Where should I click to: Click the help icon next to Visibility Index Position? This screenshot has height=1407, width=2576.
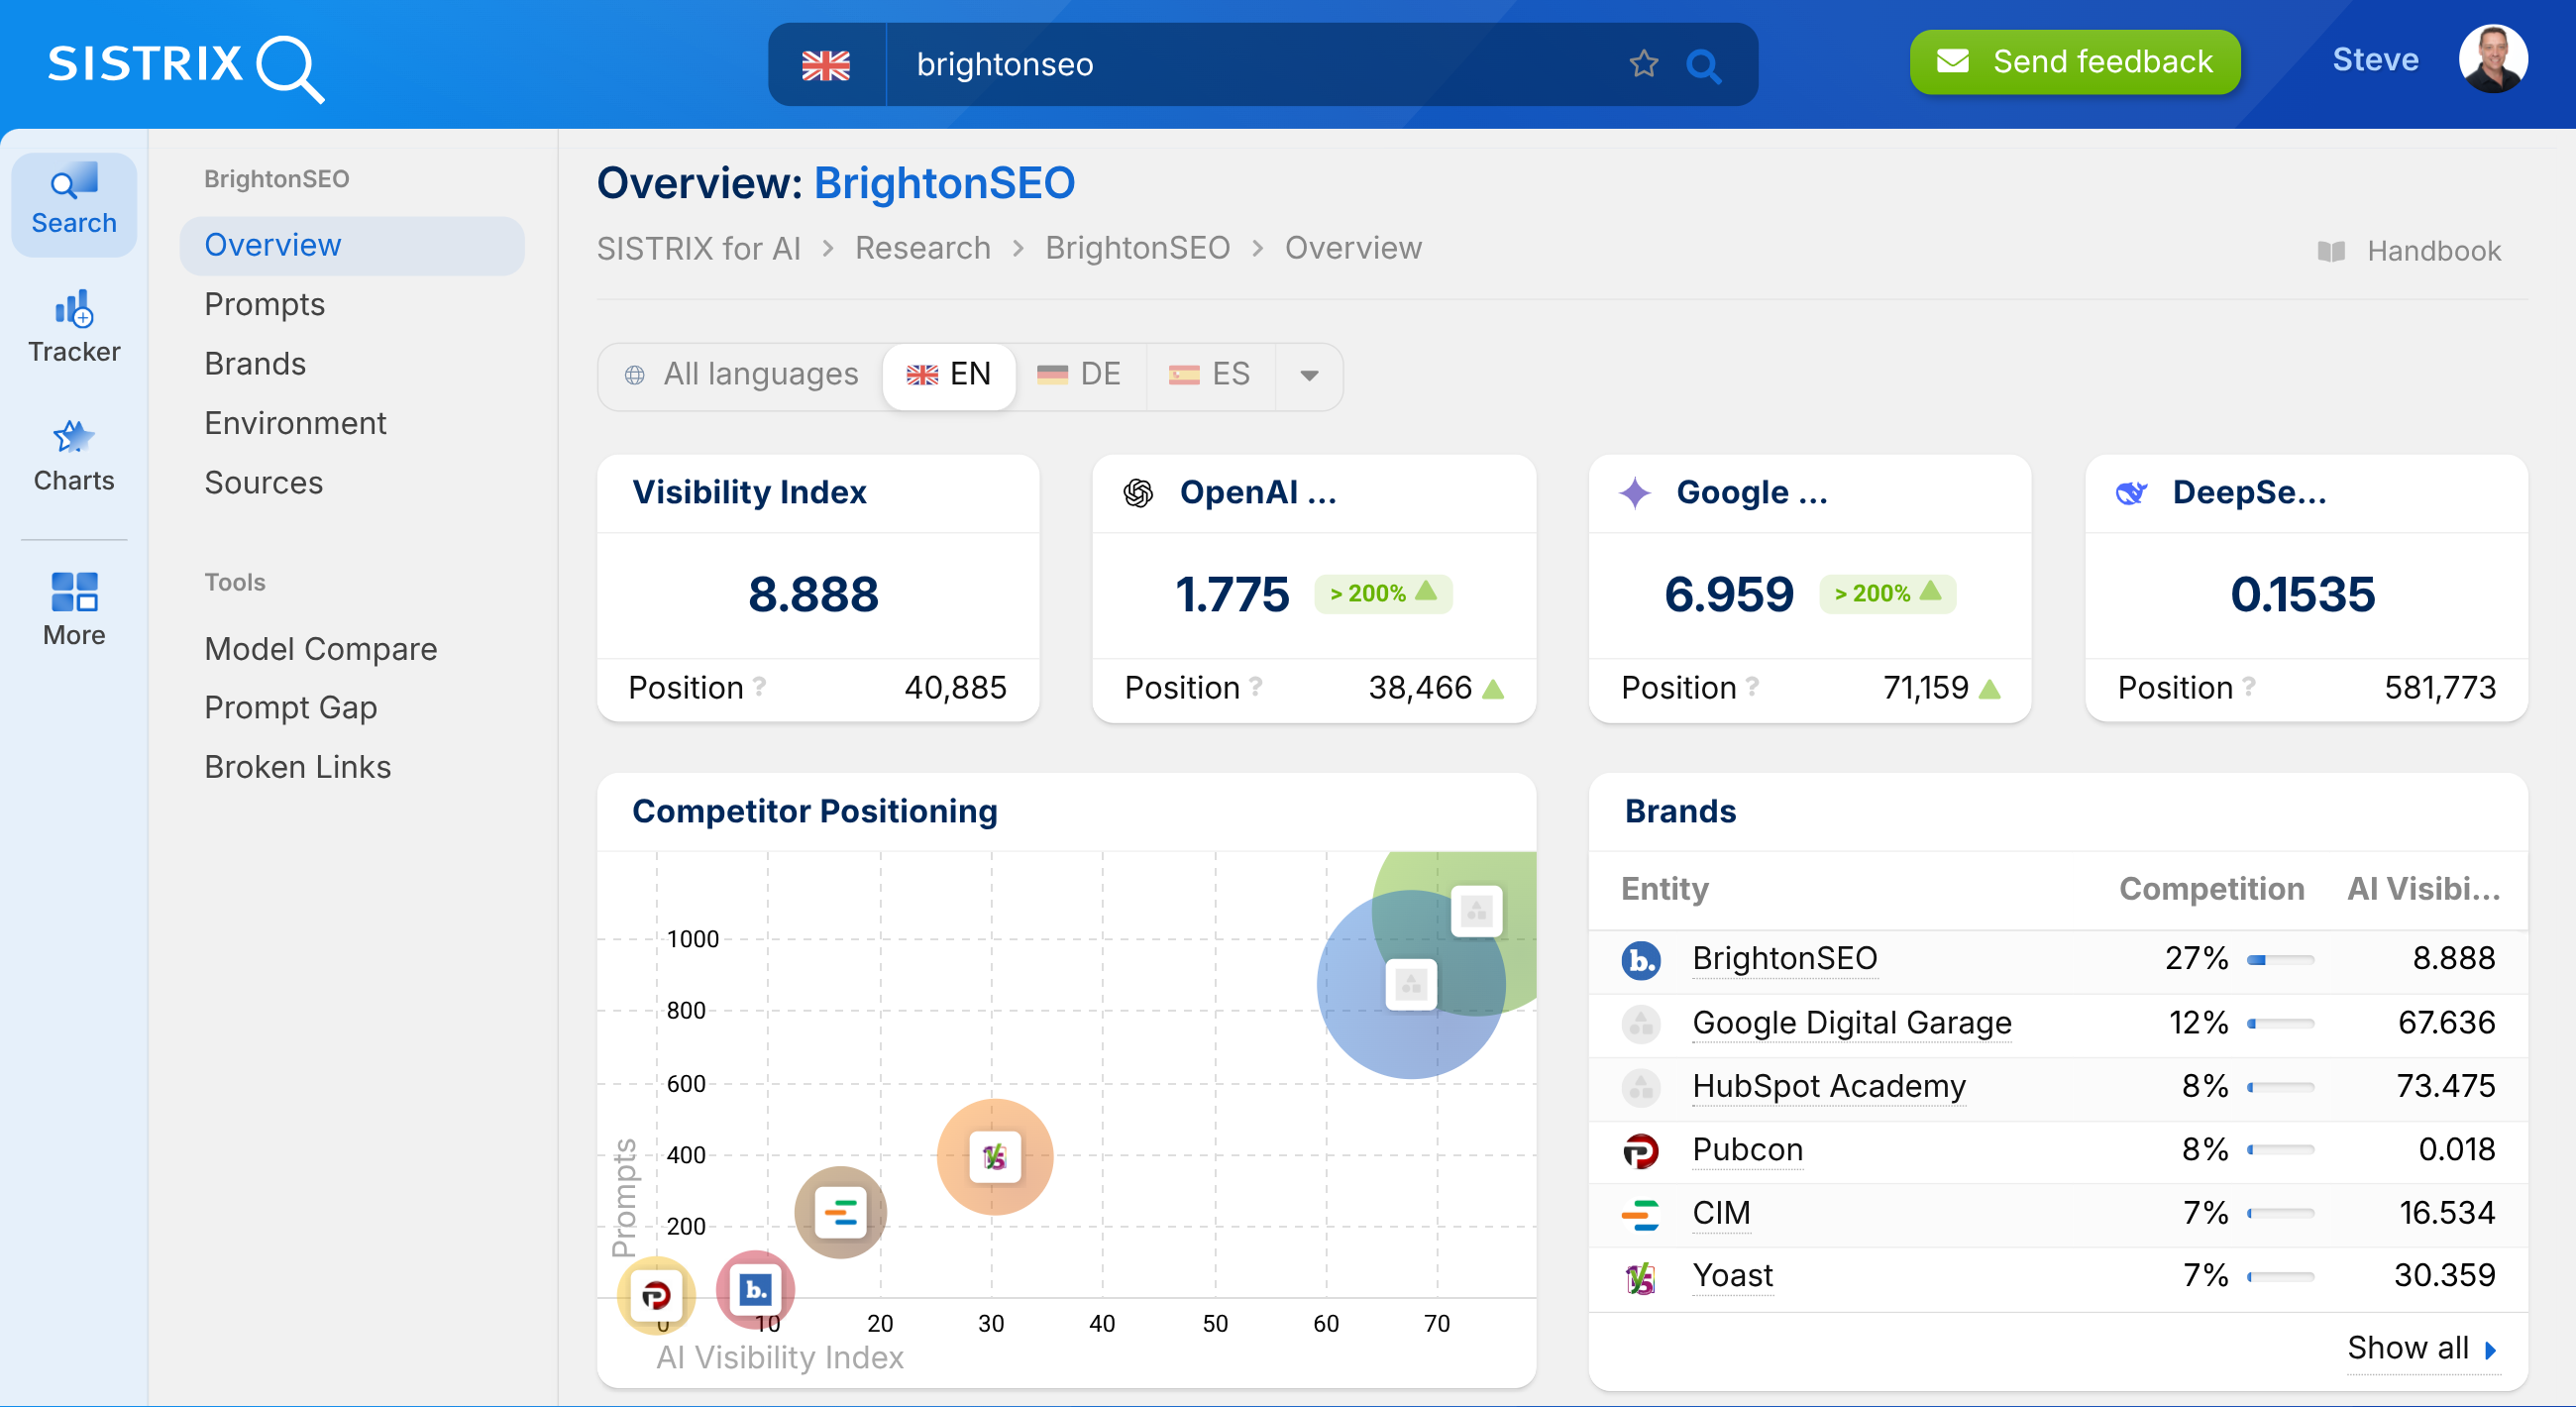(760, 686)
